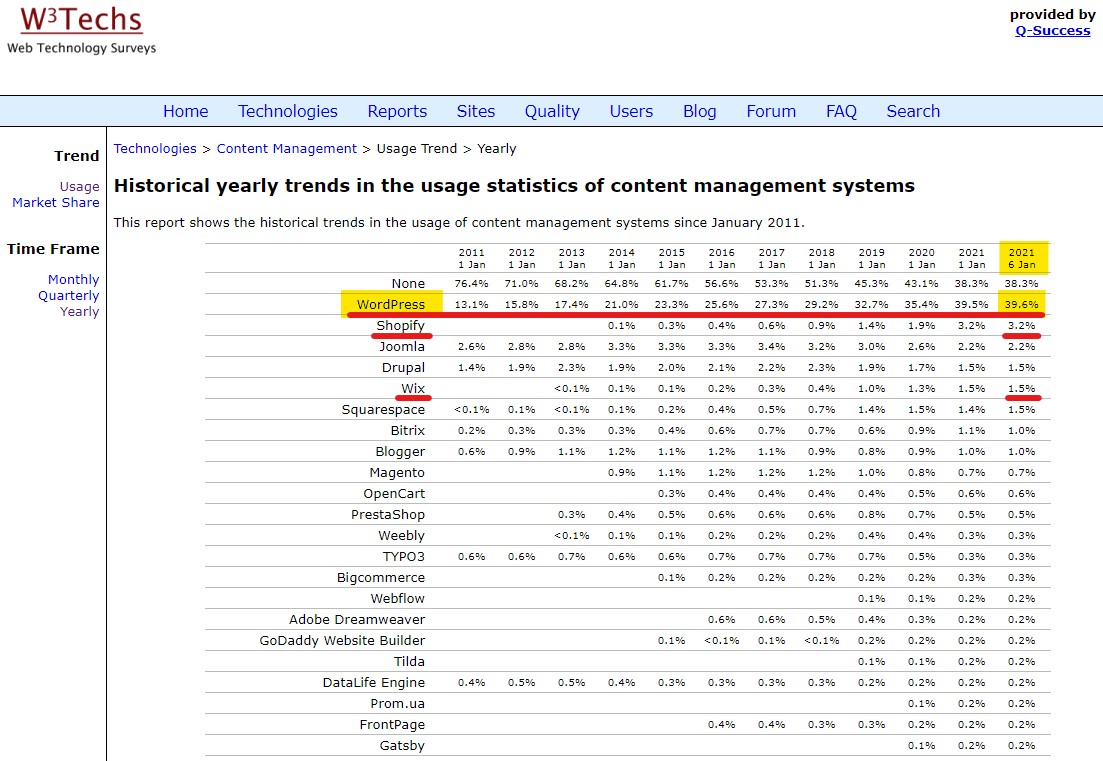1103x761 pixels.
Task: Click the Magento row label
Action: [397, 472]
